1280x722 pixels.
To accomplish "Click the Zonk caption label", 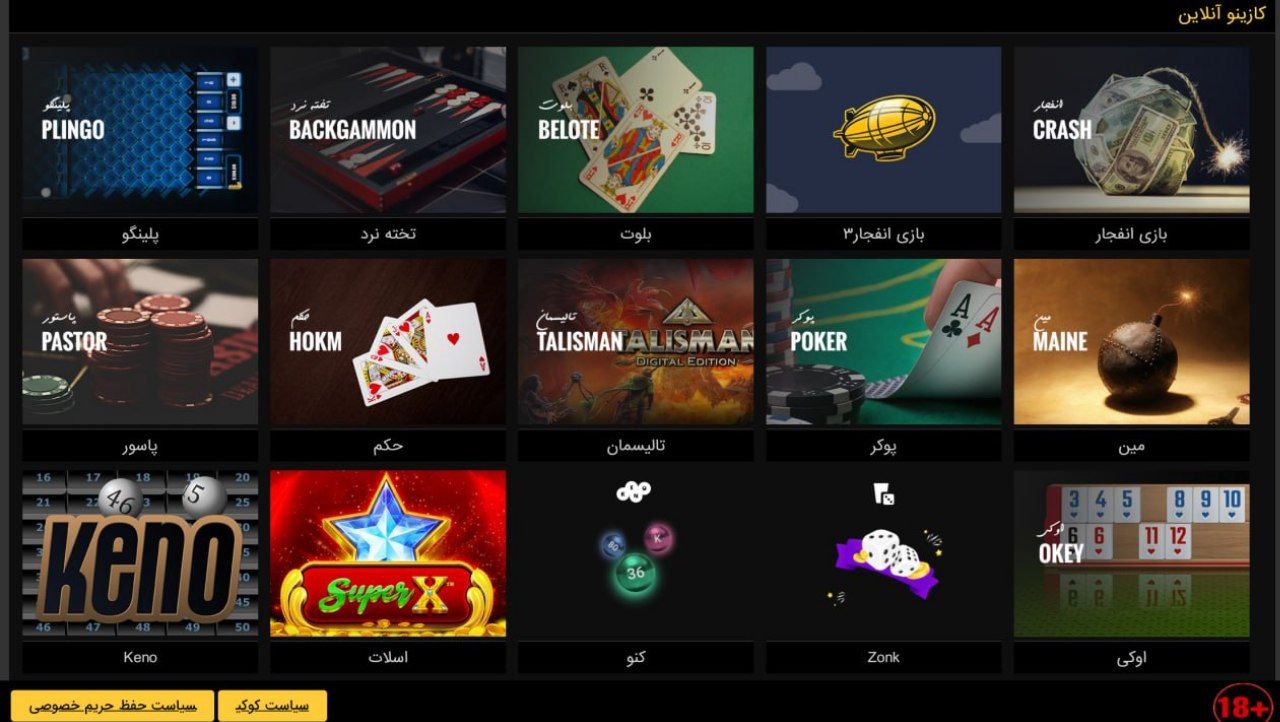I will point(884,657).
